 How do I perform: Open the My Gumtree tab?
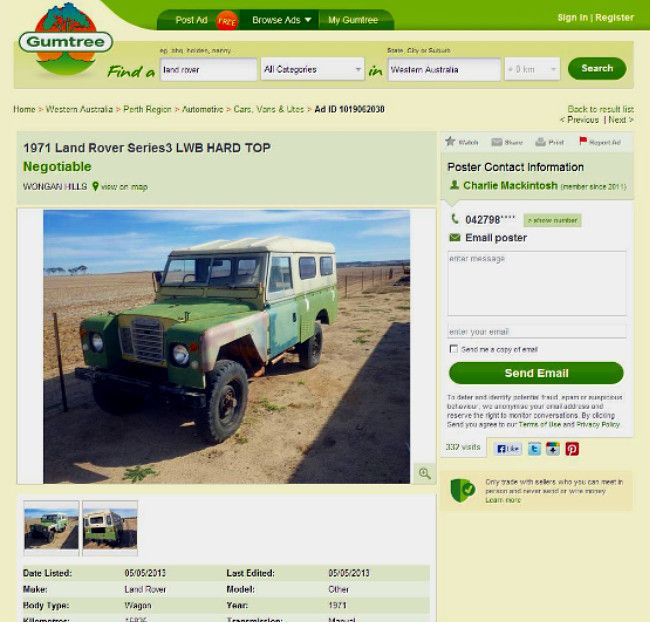(353, 20)
